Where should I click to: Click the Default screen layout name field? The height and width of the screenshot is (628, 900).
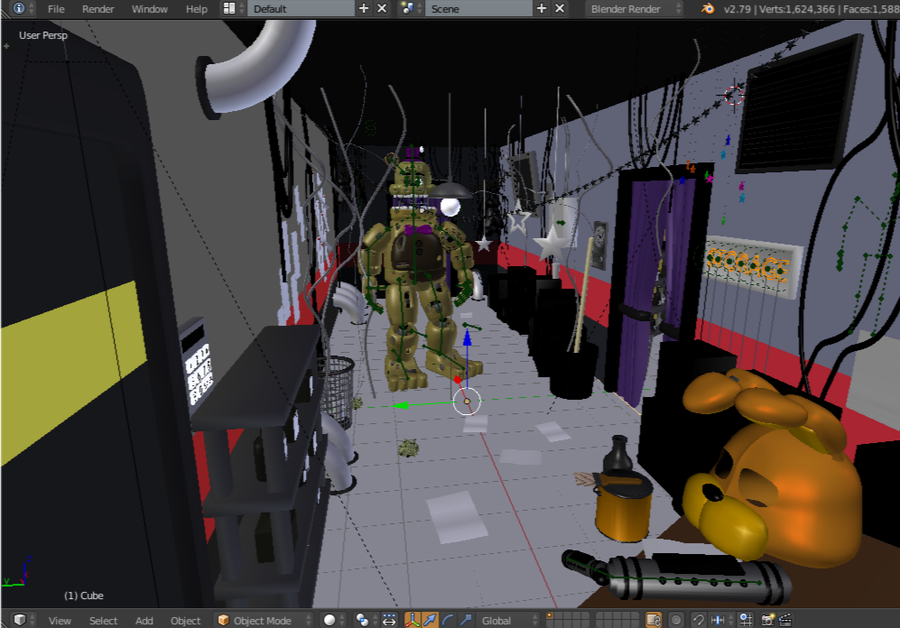[x=301, y=9]
